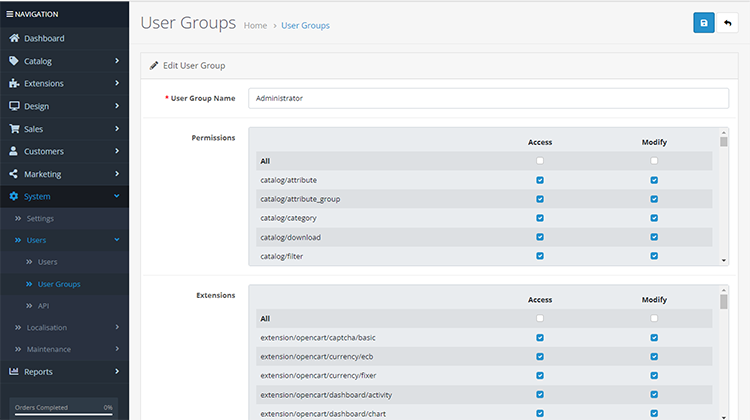The width and height of the screenshot is (750, 420).
Task: Toggle the Navigation hamburger menu icon
Action: (x=9, y=14)
